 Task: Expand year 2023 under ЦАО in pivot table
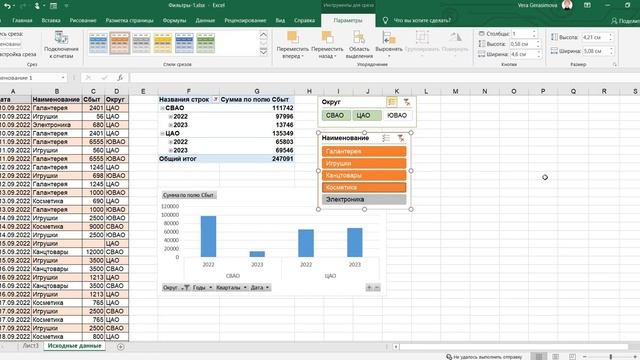[x=171, y=151]
